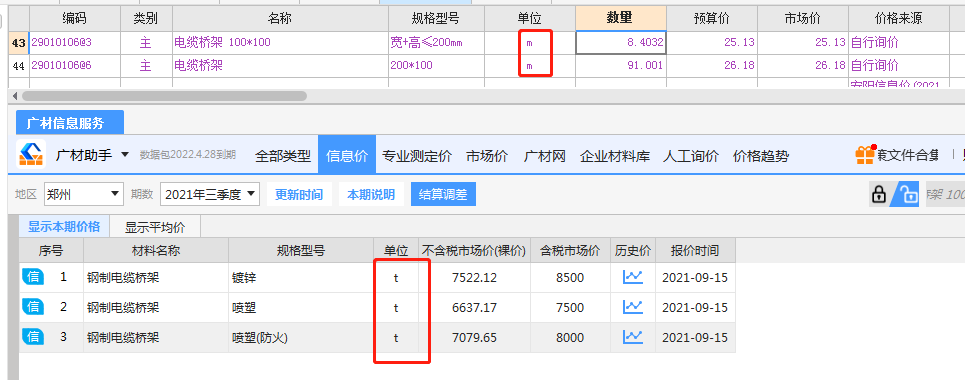This screenshot has height=380, width=965.
Task: Click market price cell 26.18
Action: [802, 65]
